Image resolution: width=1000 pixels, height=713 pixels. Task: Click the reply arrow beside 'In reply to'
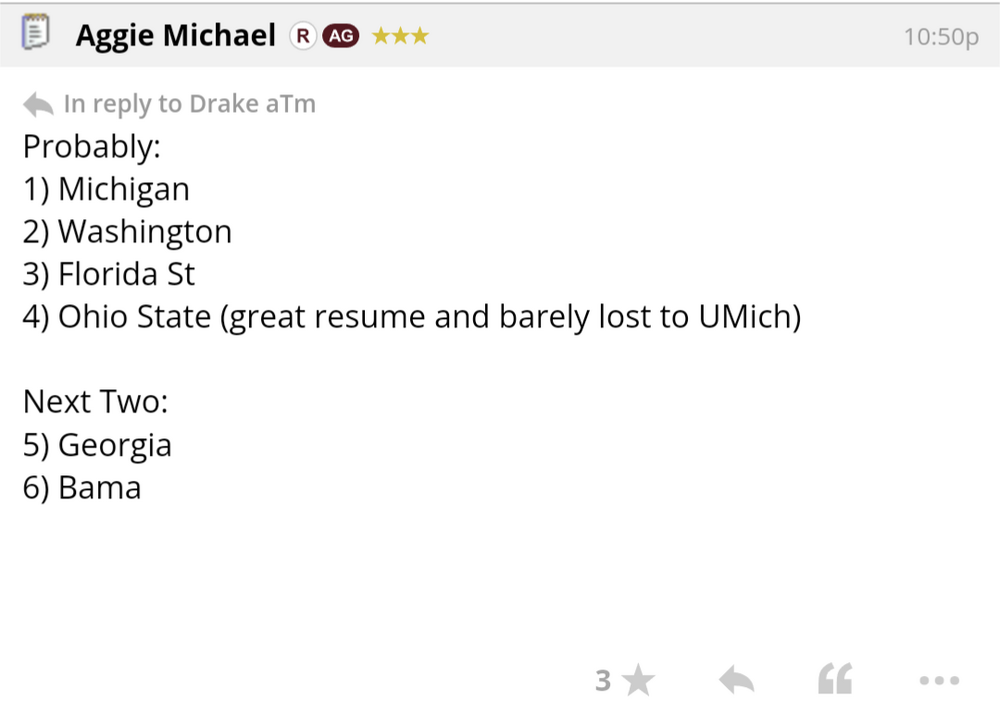(37, 102)
